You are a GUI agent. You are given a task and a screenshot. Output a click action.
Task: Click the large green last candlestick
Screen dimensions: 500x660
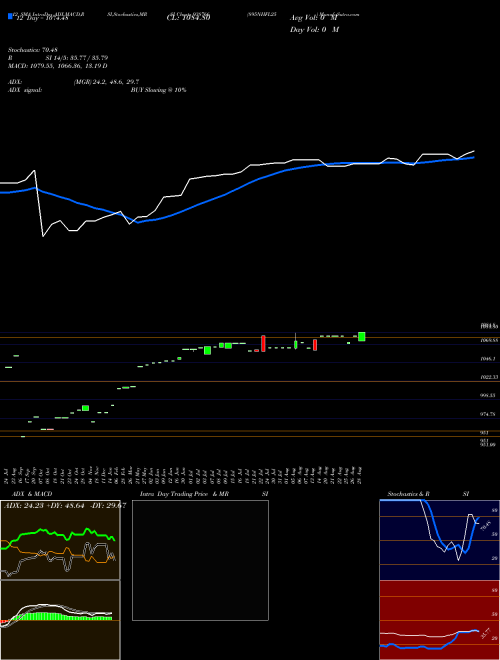(x=362, y=337)
